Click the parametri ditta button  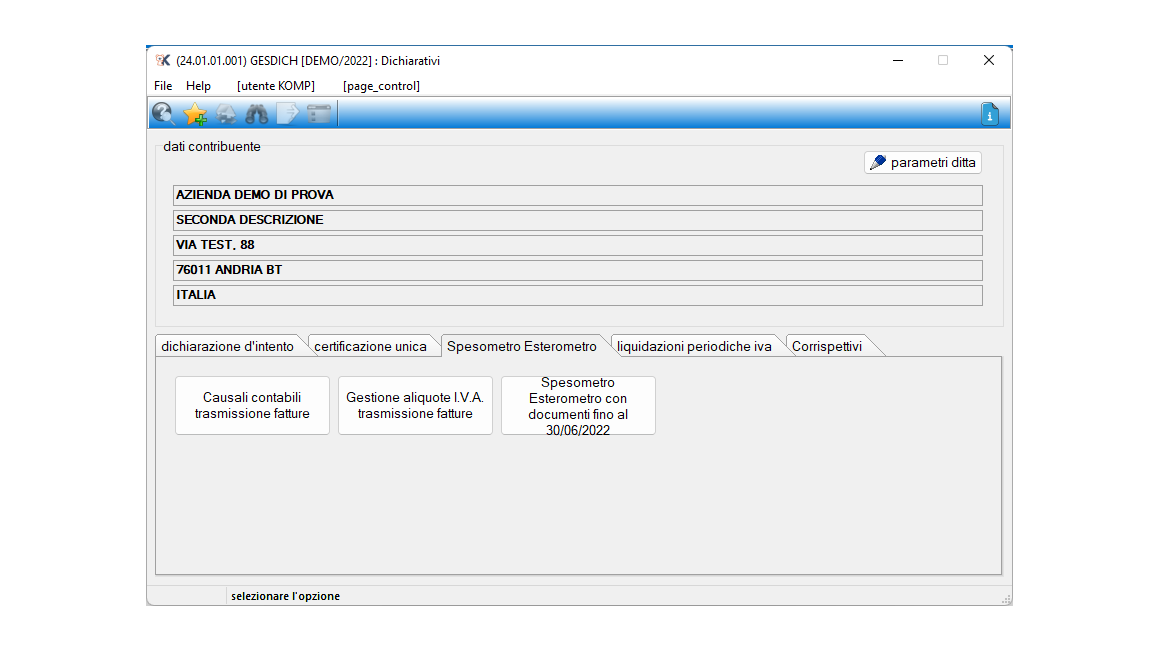pyautogui.click(x=923, y=162)
